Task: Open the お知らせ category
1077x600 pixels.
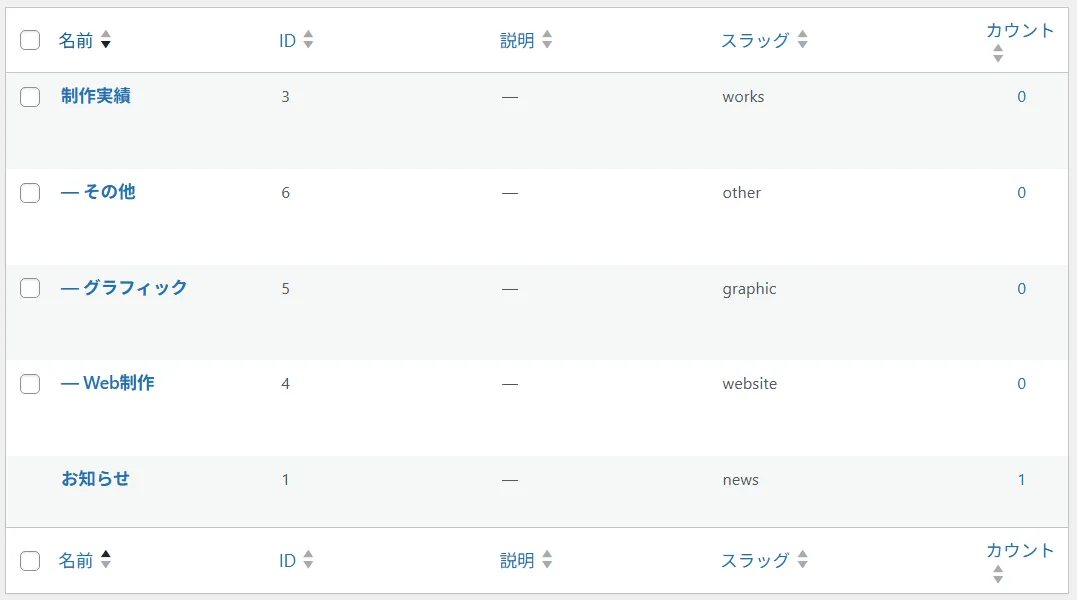Action: (x=94, y=479)
